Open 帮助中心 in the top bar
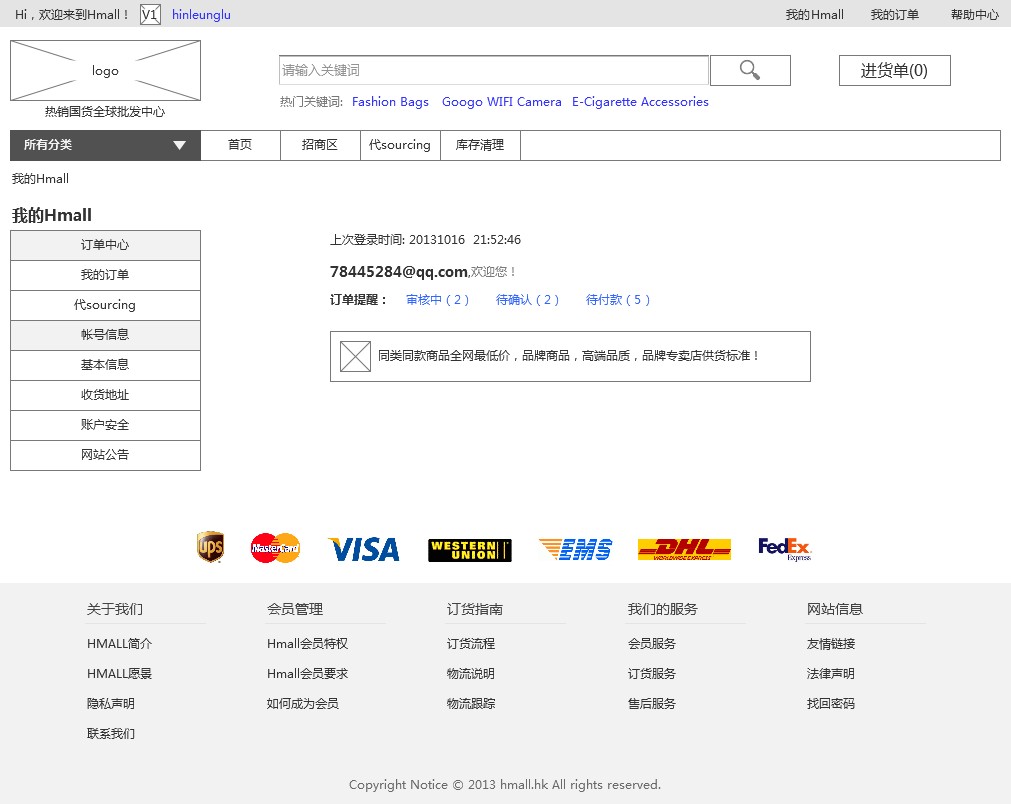This screenshot has height=804, width=1011. pyautogui.click(x=974, y=15)
